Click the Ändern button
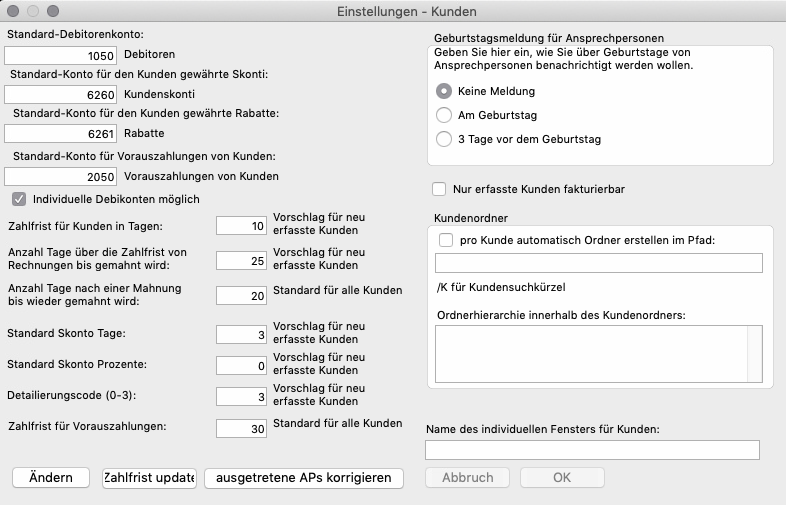 tap(51, 477)
